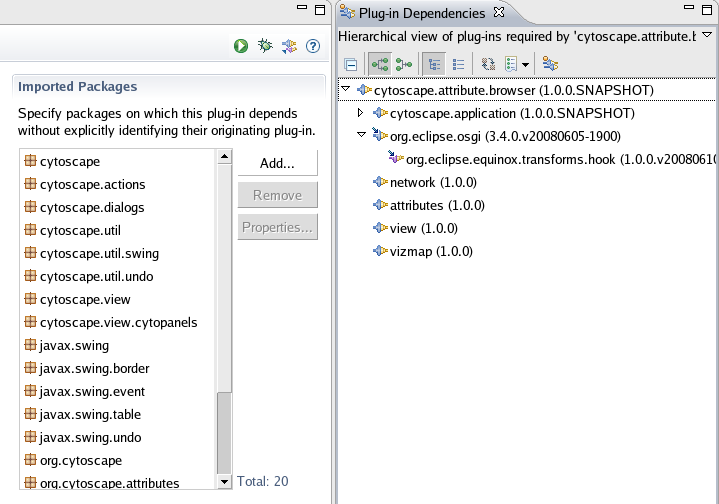Collapse the org.eclipse.osgi node
The height and width of the screenshot is (504, 719).
point(361,135)
